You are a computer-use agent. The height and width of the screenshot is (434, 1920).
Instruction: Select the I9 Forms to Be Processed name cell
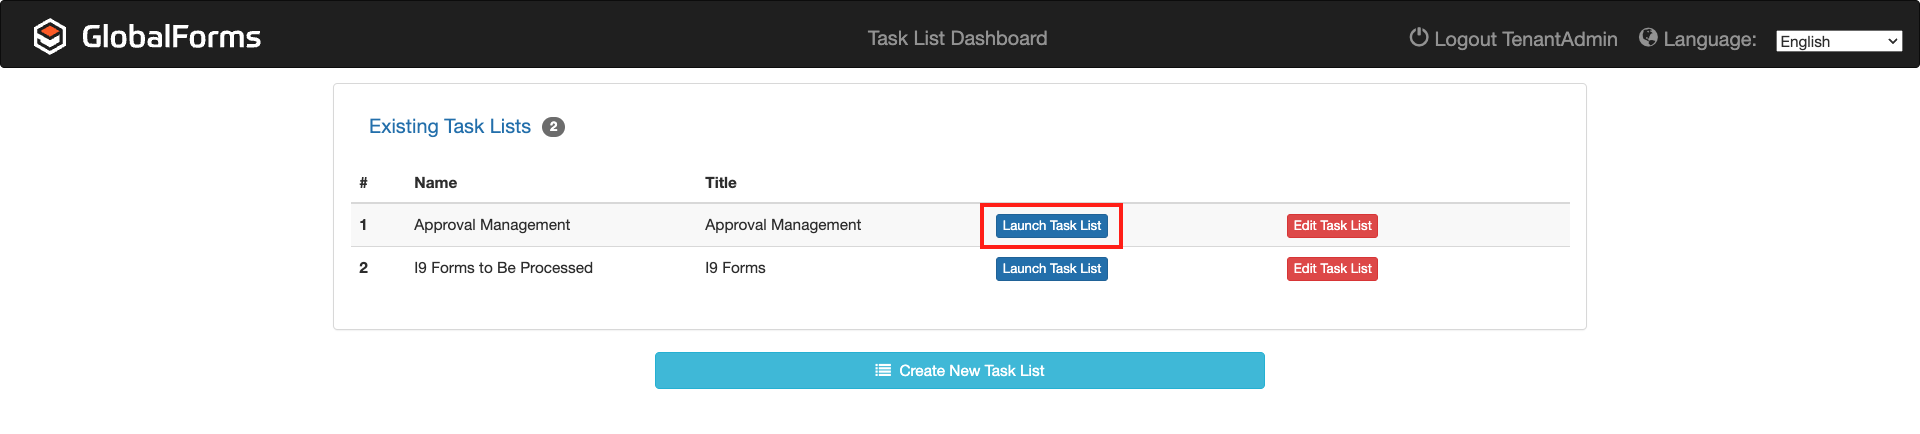click(x=503, y=268)
